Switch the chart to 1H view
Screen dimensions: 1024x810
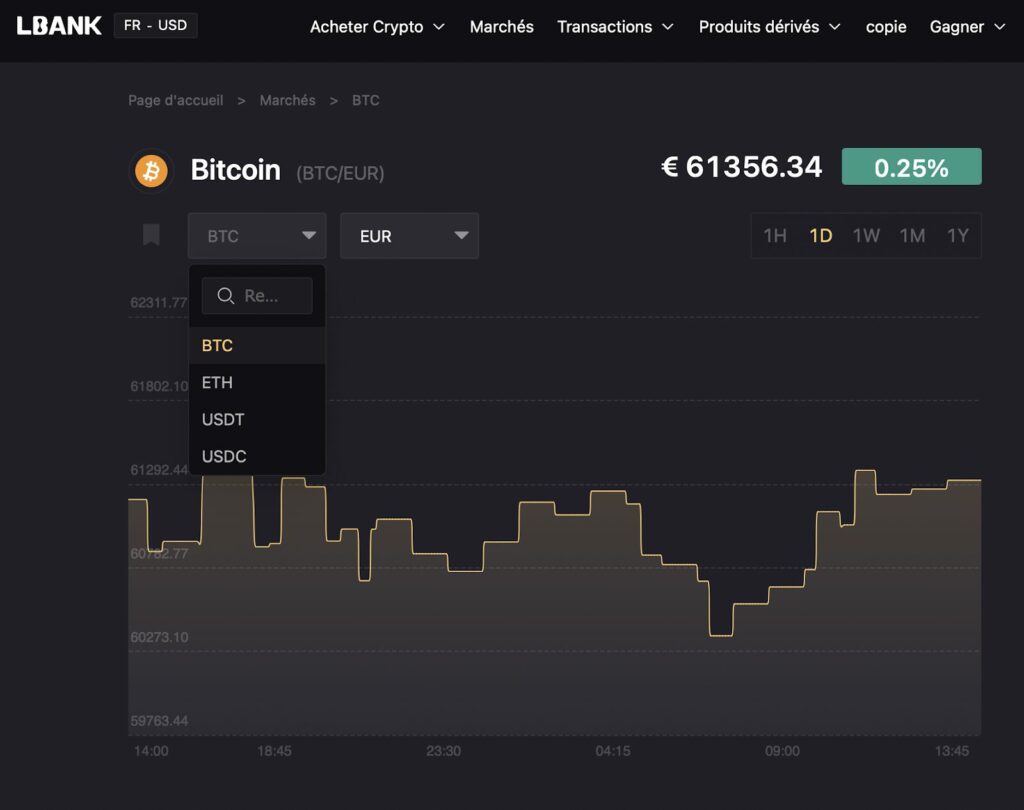coord(774,236)
